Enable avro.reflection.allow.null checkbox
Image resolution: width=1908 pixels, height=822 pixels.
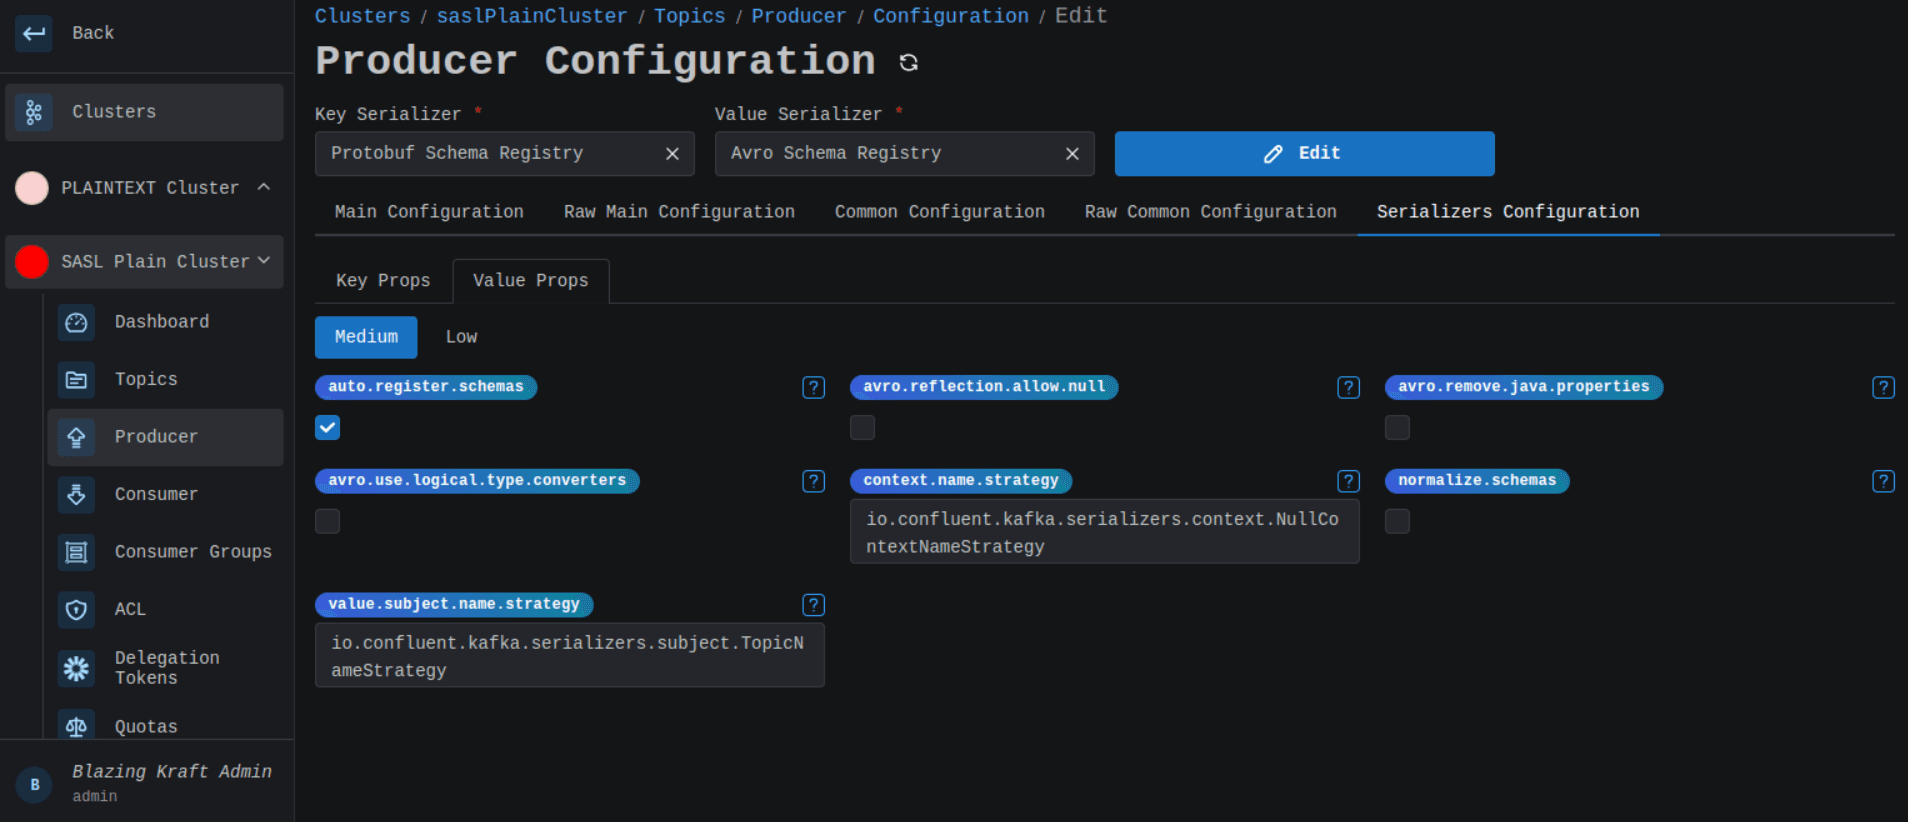[862, 428]
